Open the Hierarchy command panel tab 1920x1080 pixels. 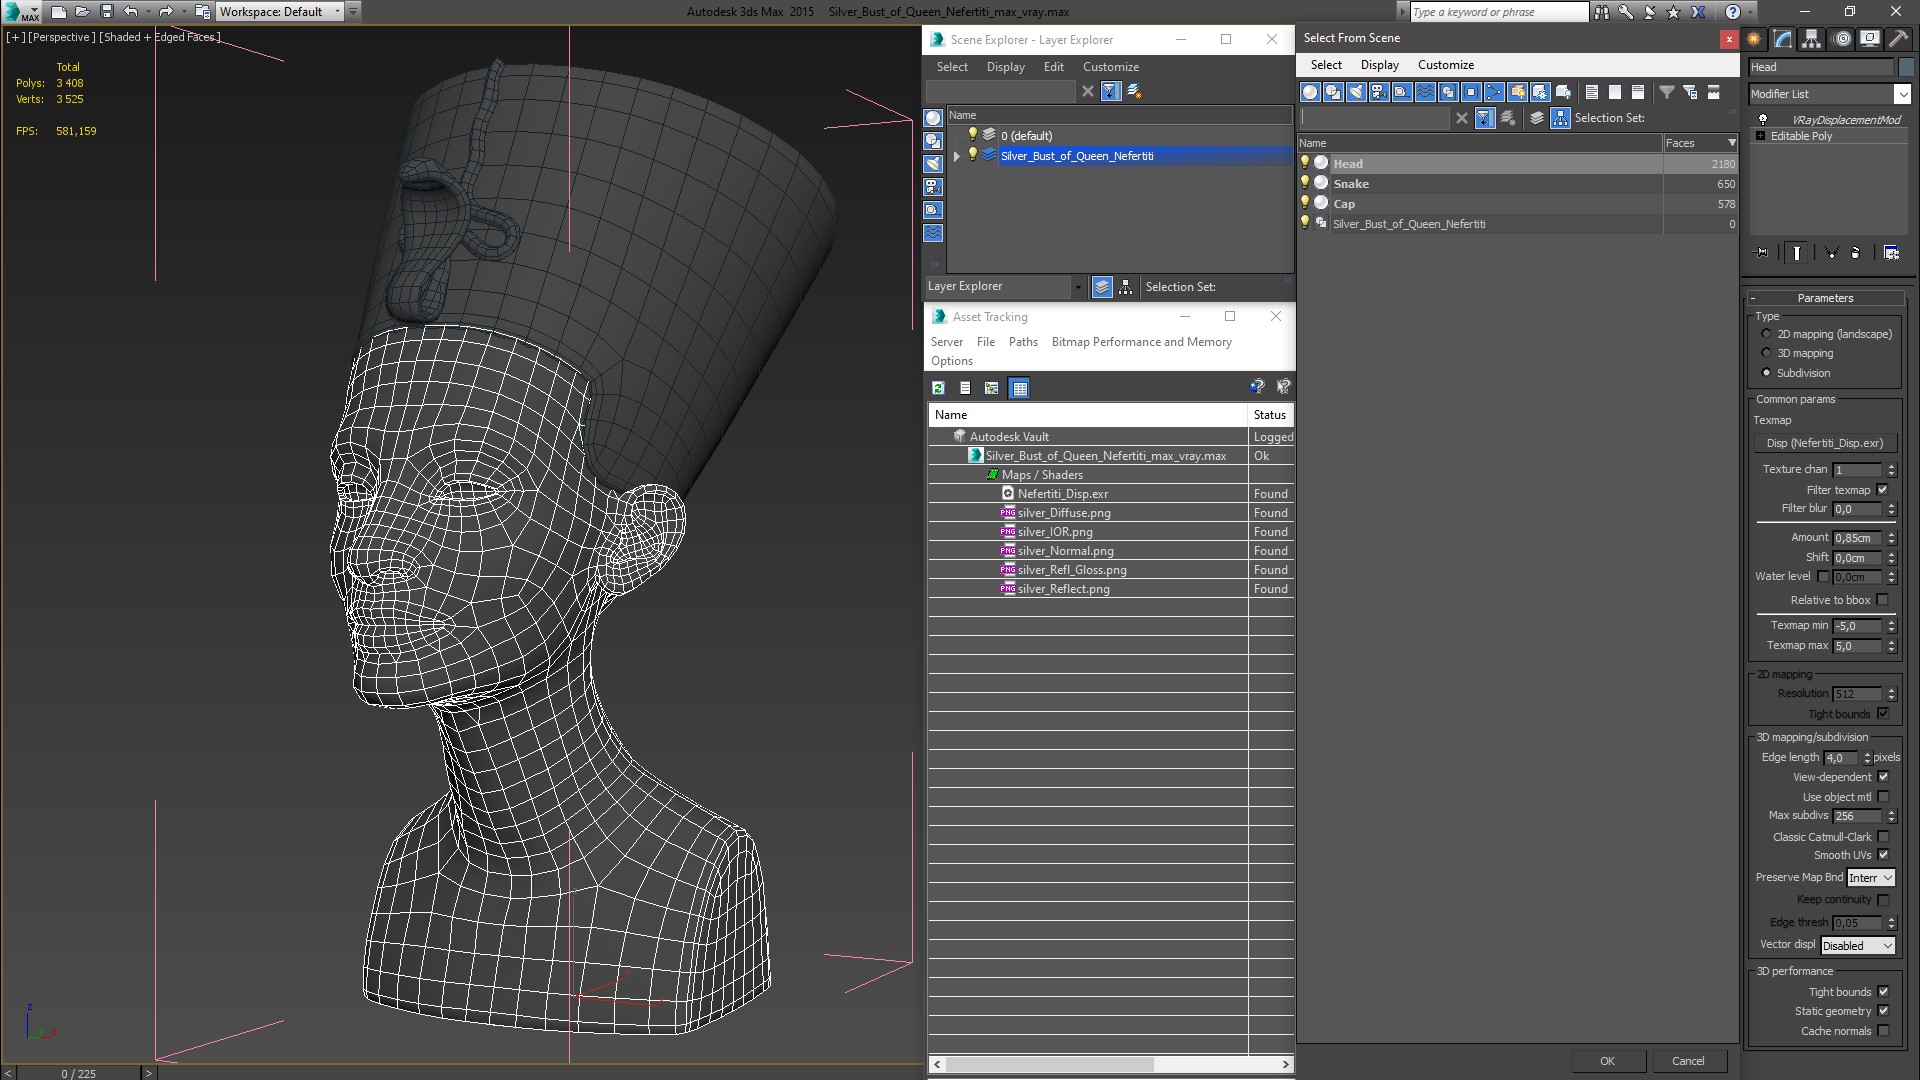tap(1812, 39)
